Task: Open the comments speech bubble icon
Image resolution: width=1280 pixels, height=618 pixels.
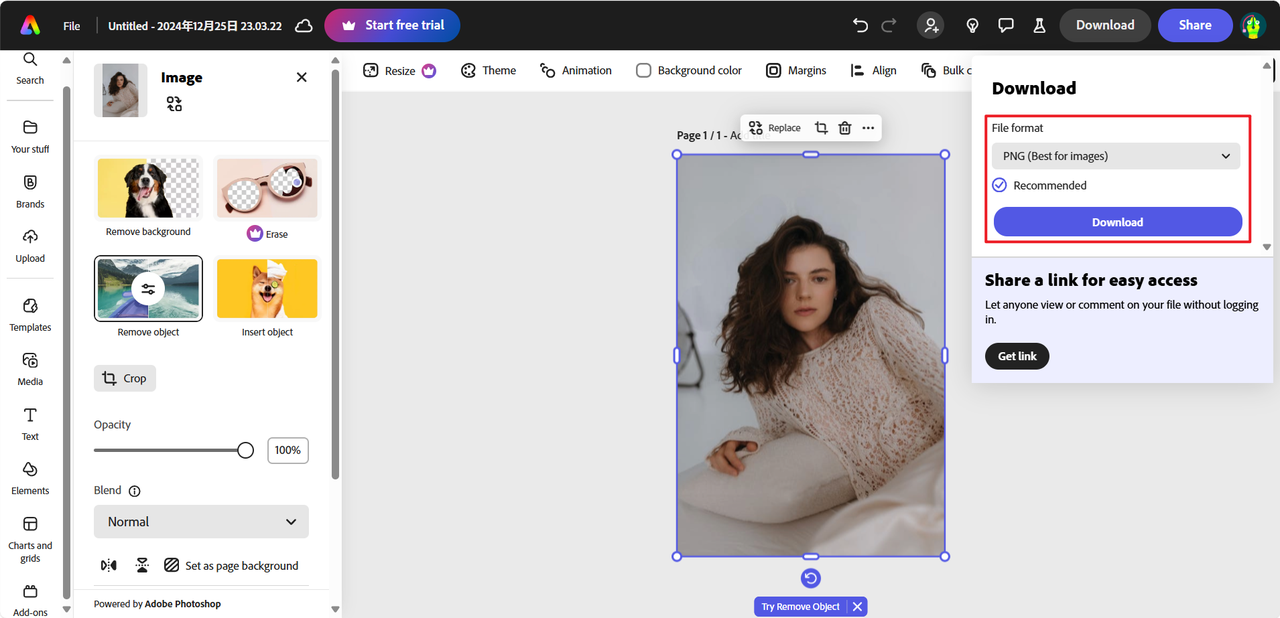Action: coord(1006,25)
